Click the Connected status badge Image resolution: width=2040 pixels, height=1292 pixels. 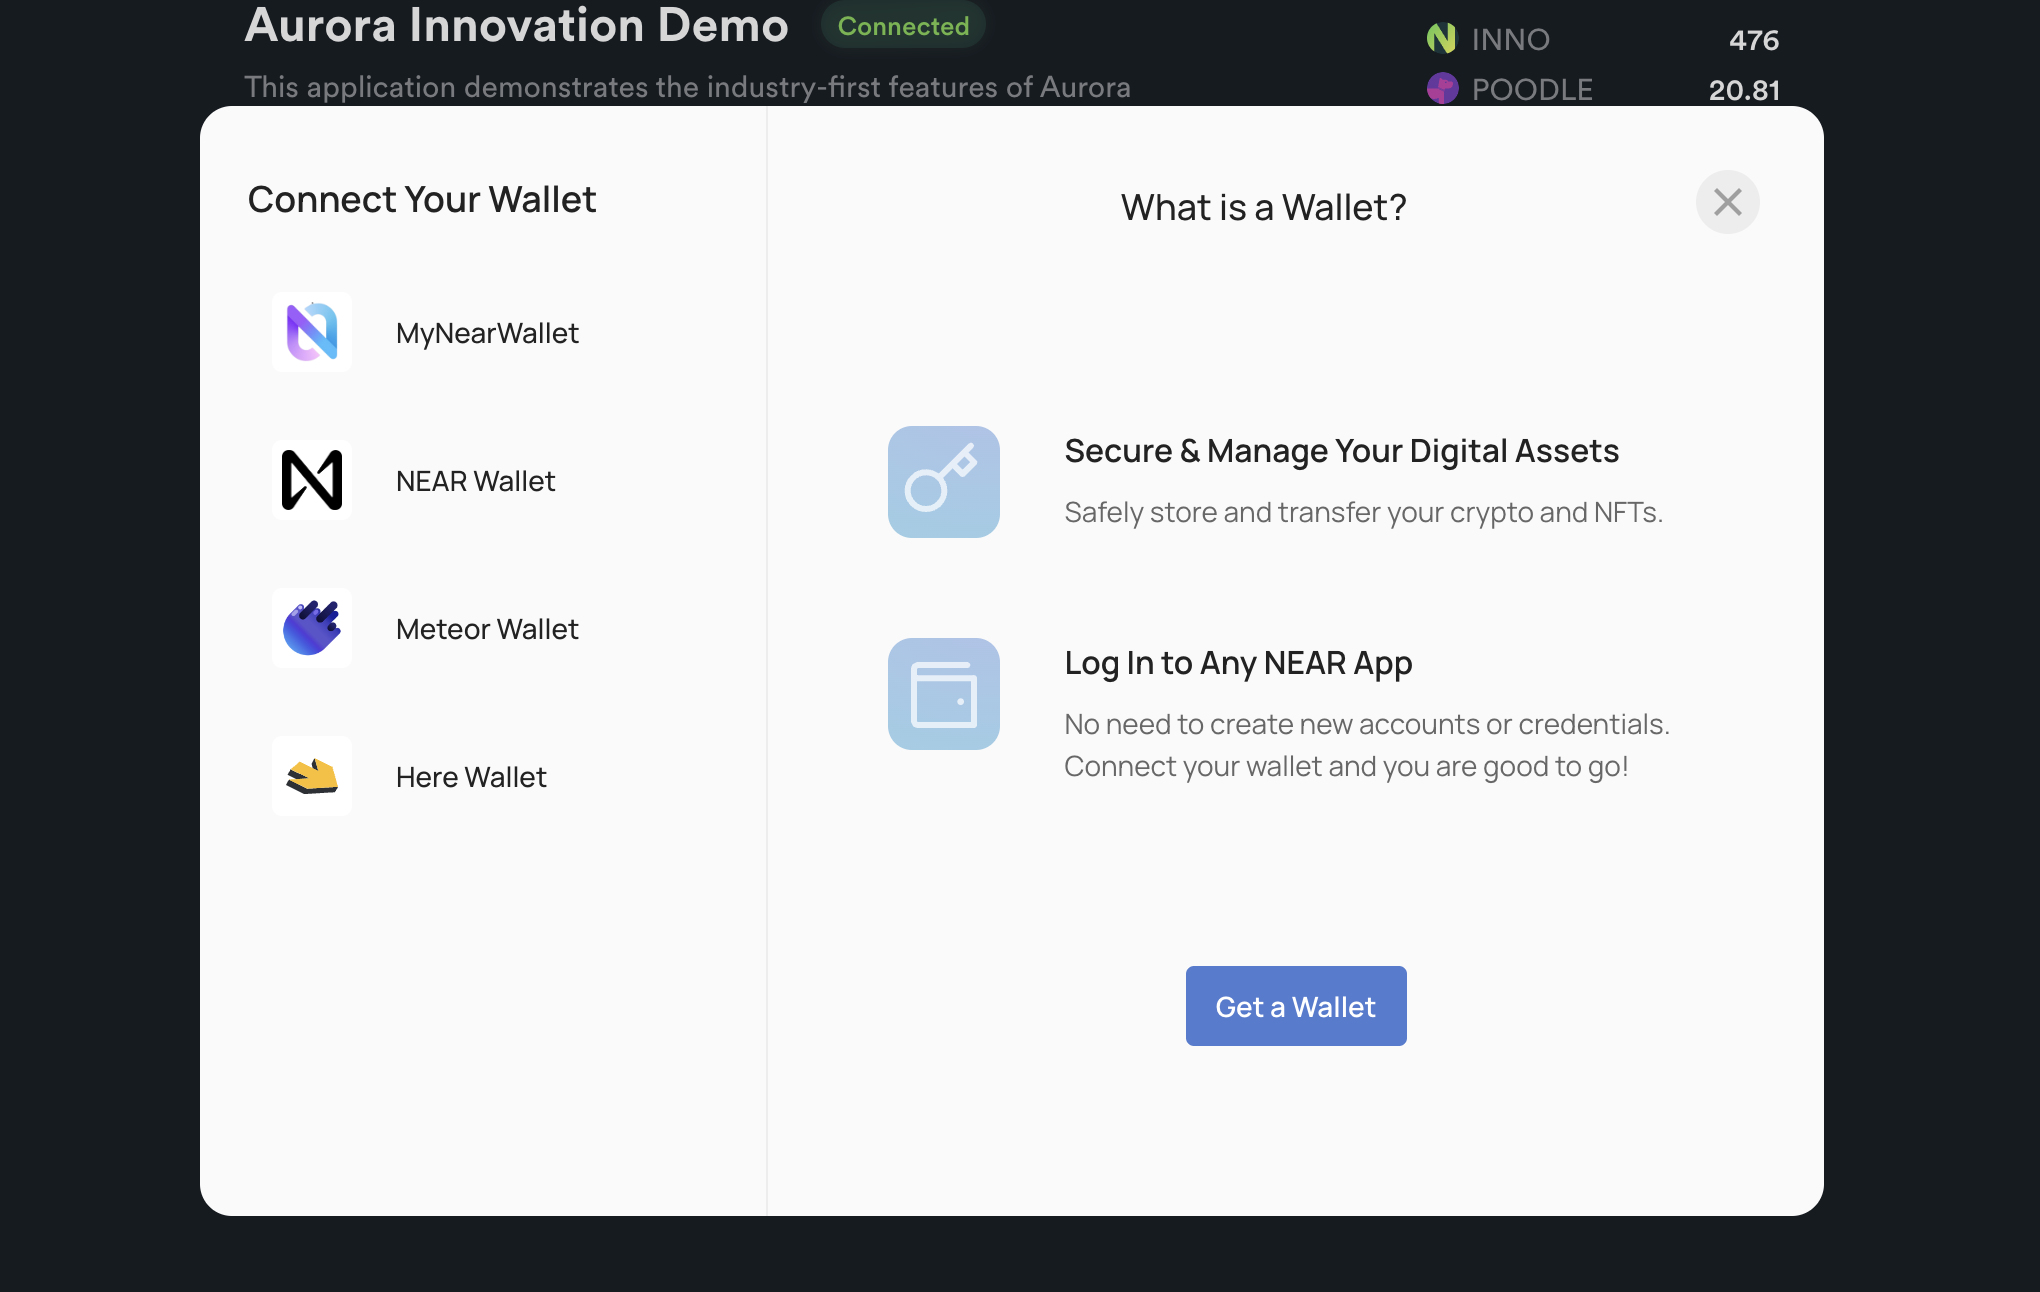coord(903,26)
